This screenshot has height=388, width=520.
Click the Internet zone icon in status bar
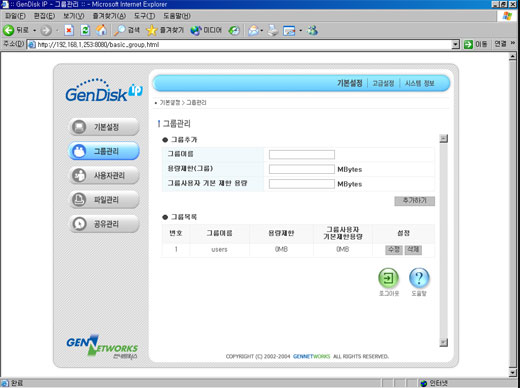coord(423,383)
